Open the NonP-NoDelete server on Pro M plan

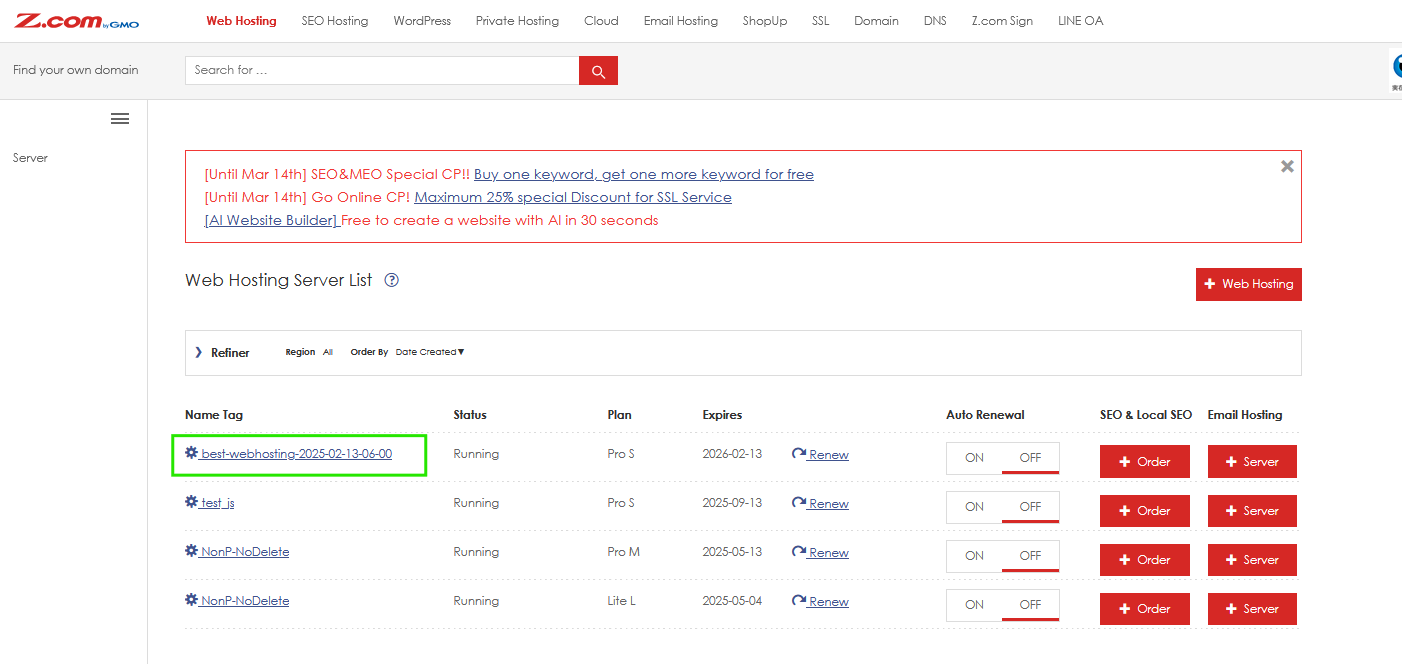(x=245, y=552)
